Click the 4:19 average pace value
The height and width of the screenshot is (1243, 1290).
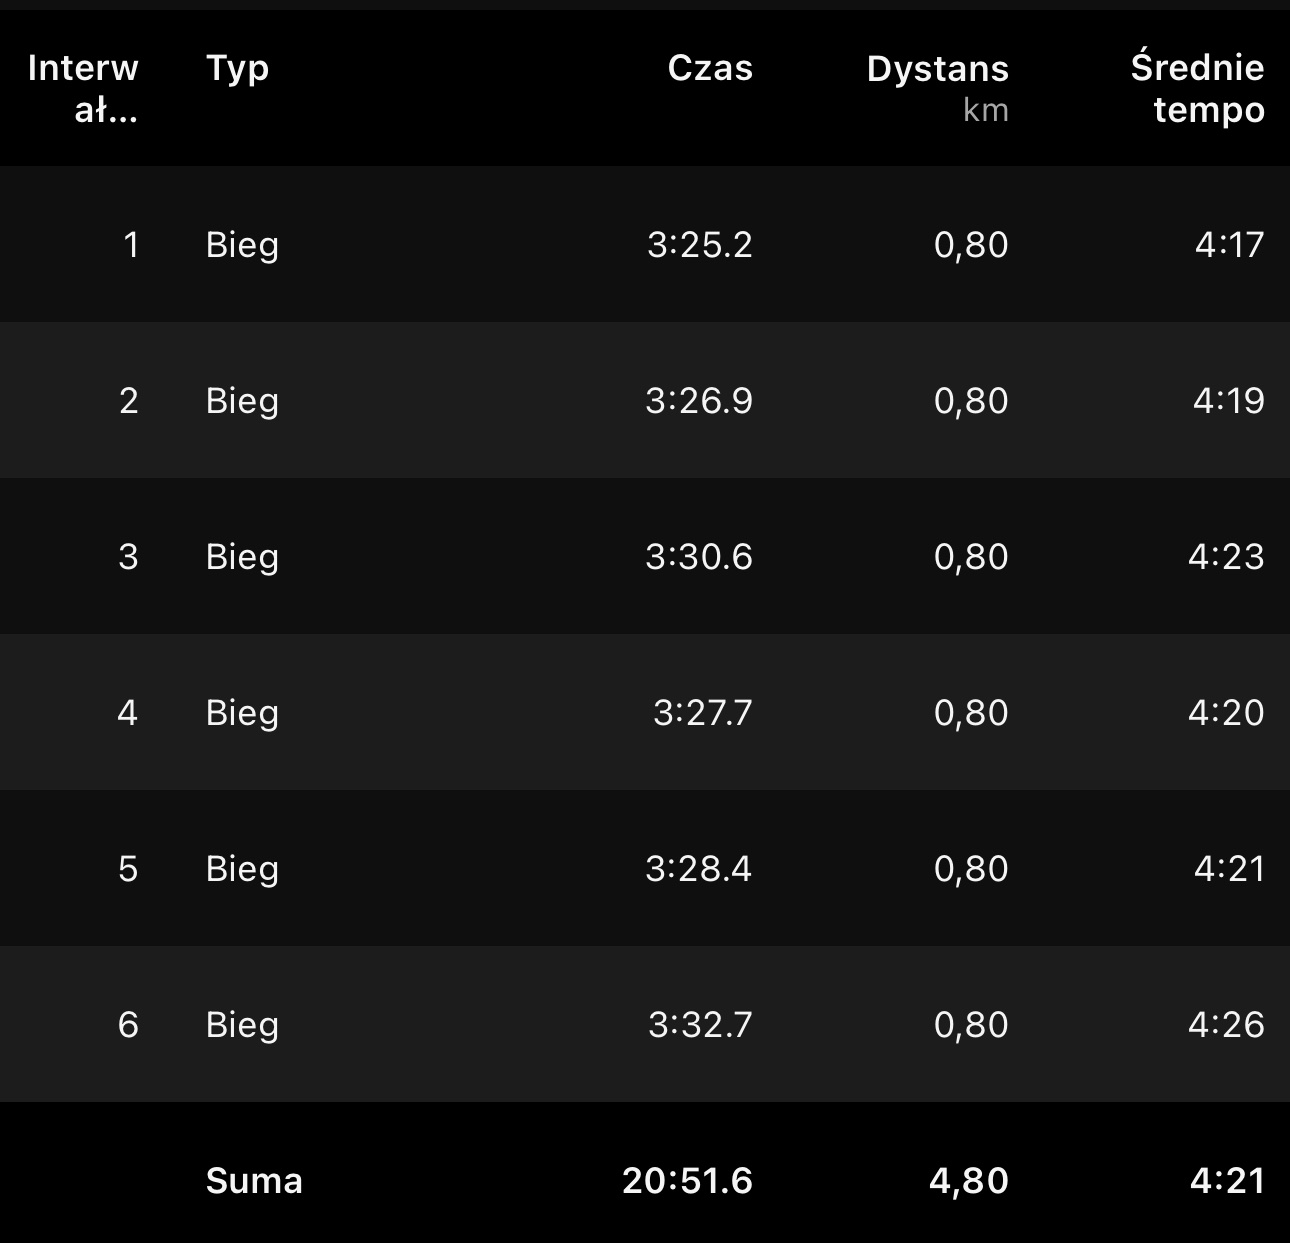pyautogui.click(x=1228, y=401)
